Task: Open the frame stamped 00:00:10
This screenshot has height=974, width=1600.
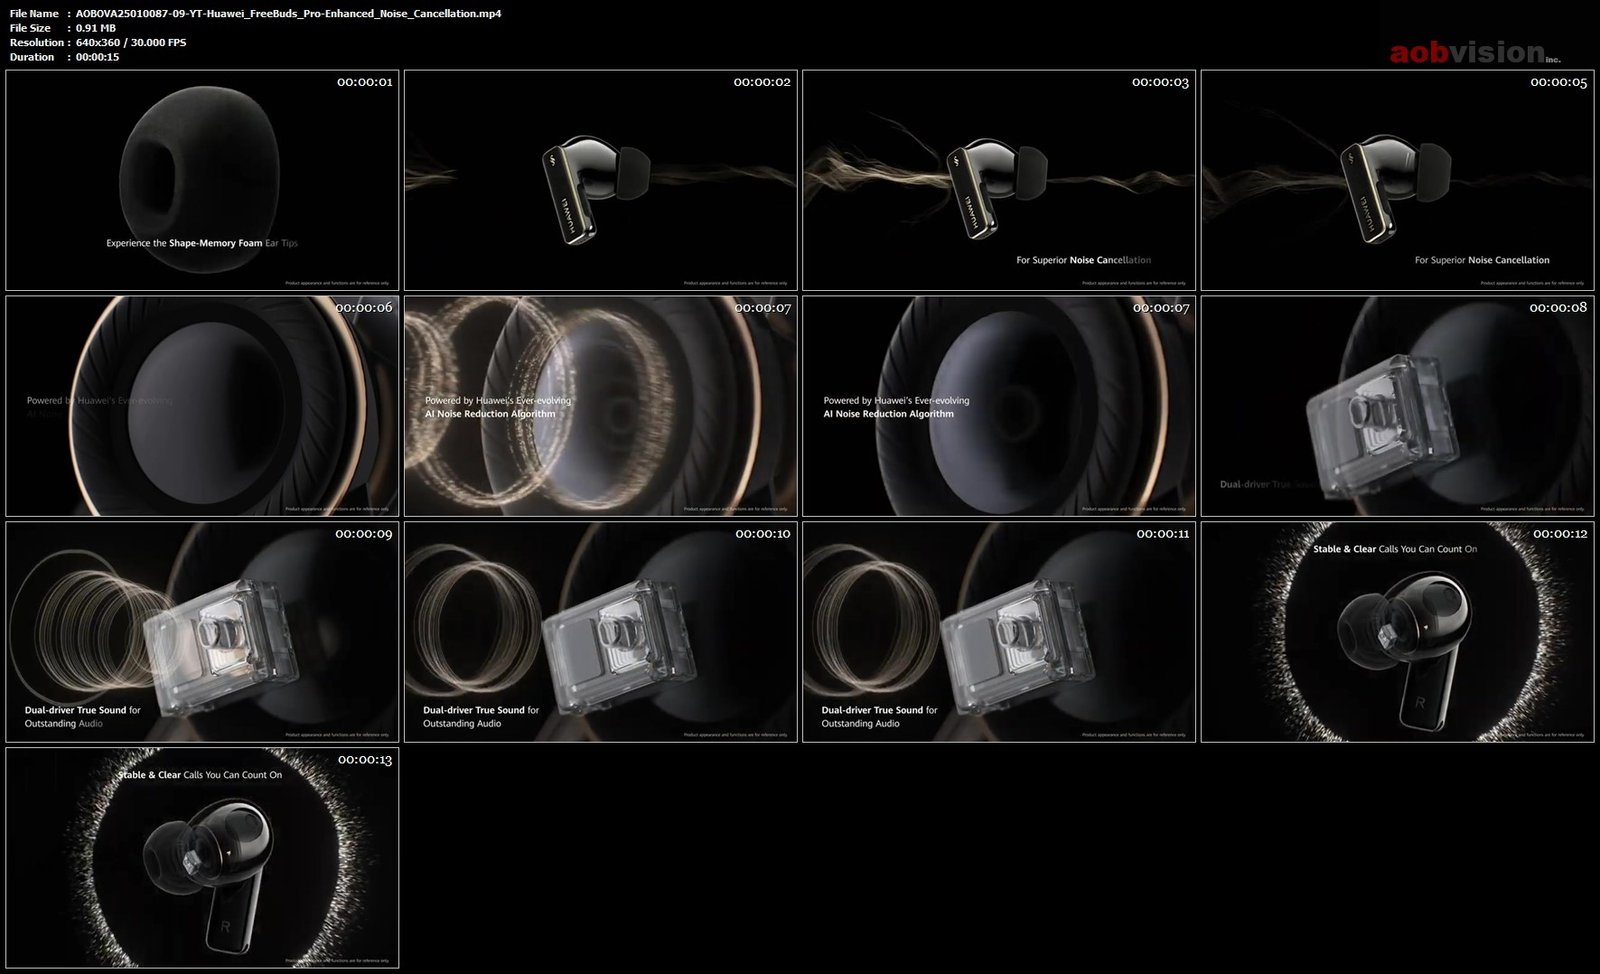Action: pos(601,632)
